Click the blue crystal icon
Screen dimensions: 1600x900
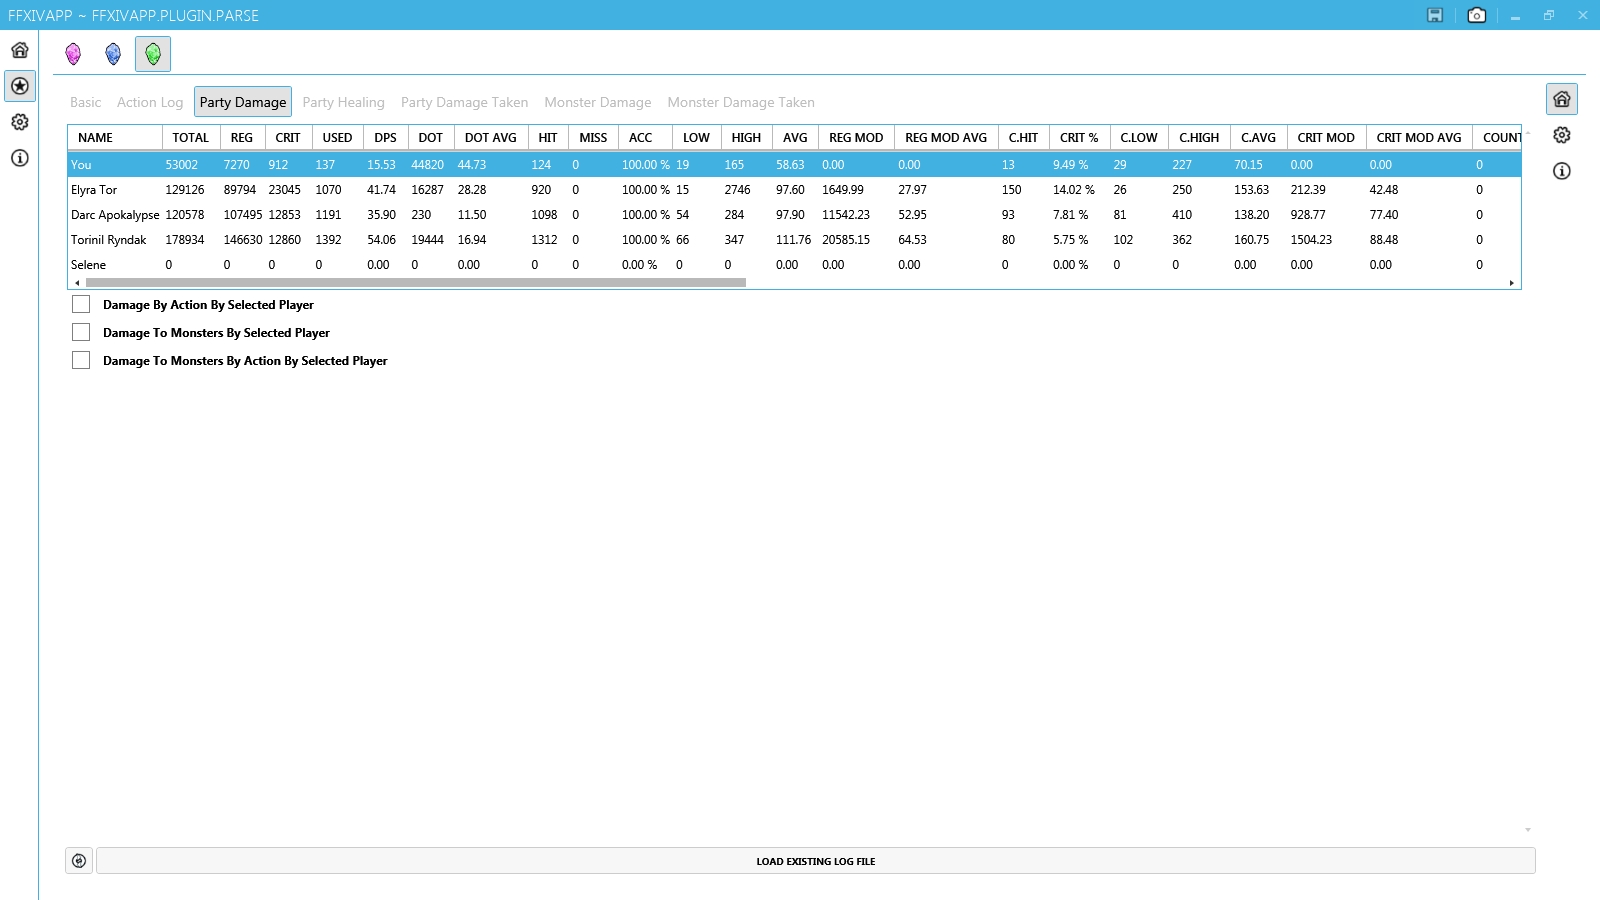pos(113,54)
